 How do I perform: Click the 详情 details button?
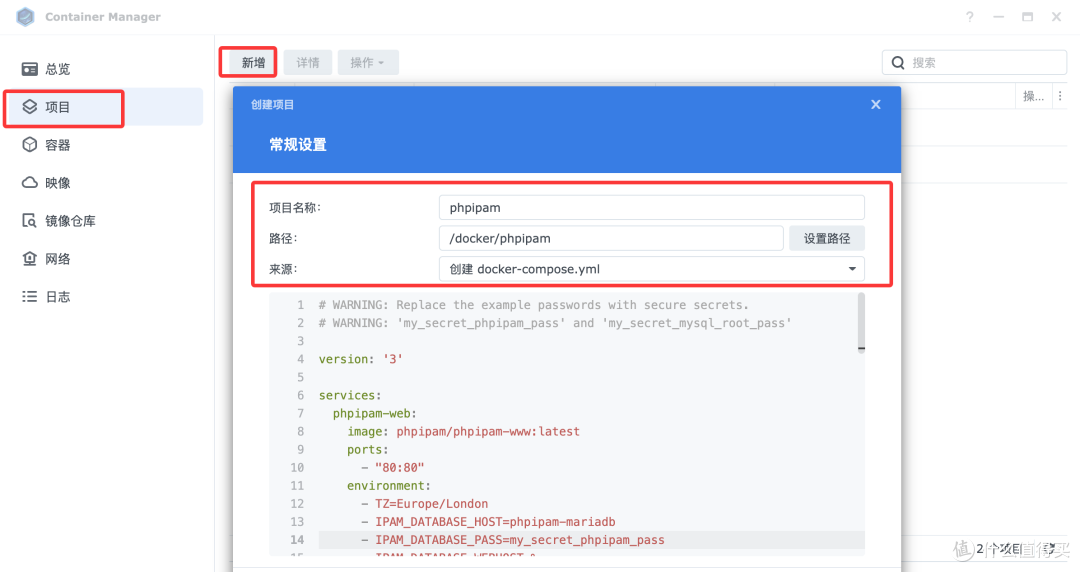pyautogui.click(x=308, y=63)
